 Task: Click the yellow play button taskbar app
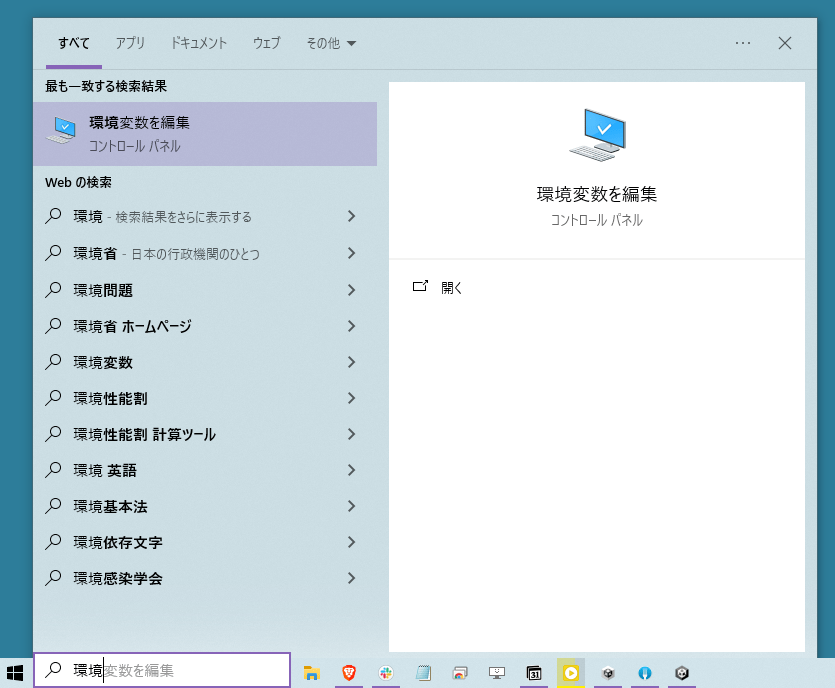pyautogui.click(x=571, y=673)
